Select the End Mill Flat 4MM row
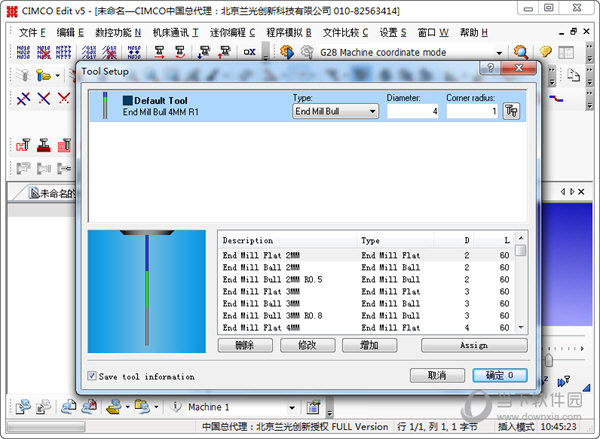The height and width of the screenshot is (439, 600). point(367,328)
